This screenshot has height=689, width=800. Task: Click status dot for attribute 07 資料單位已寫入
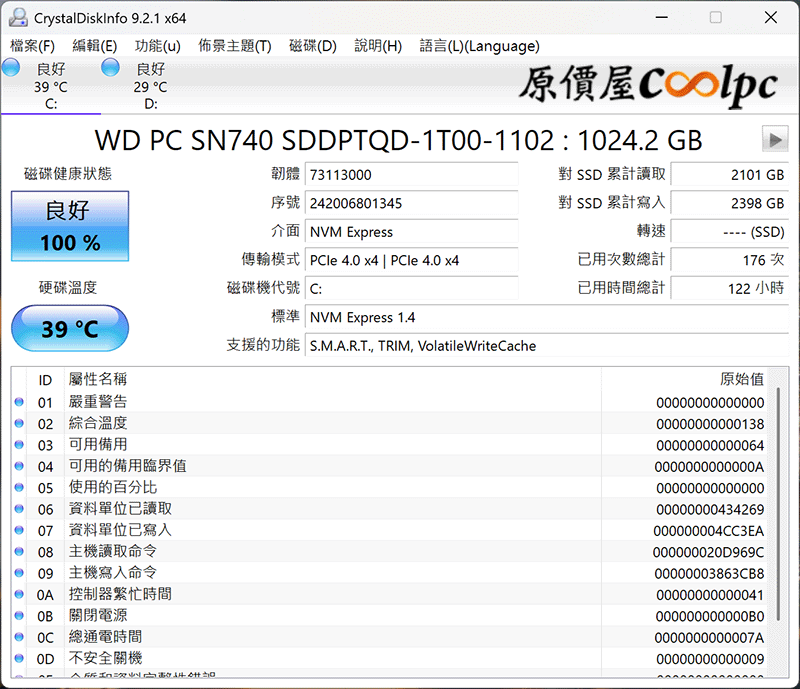pos(19,531)
